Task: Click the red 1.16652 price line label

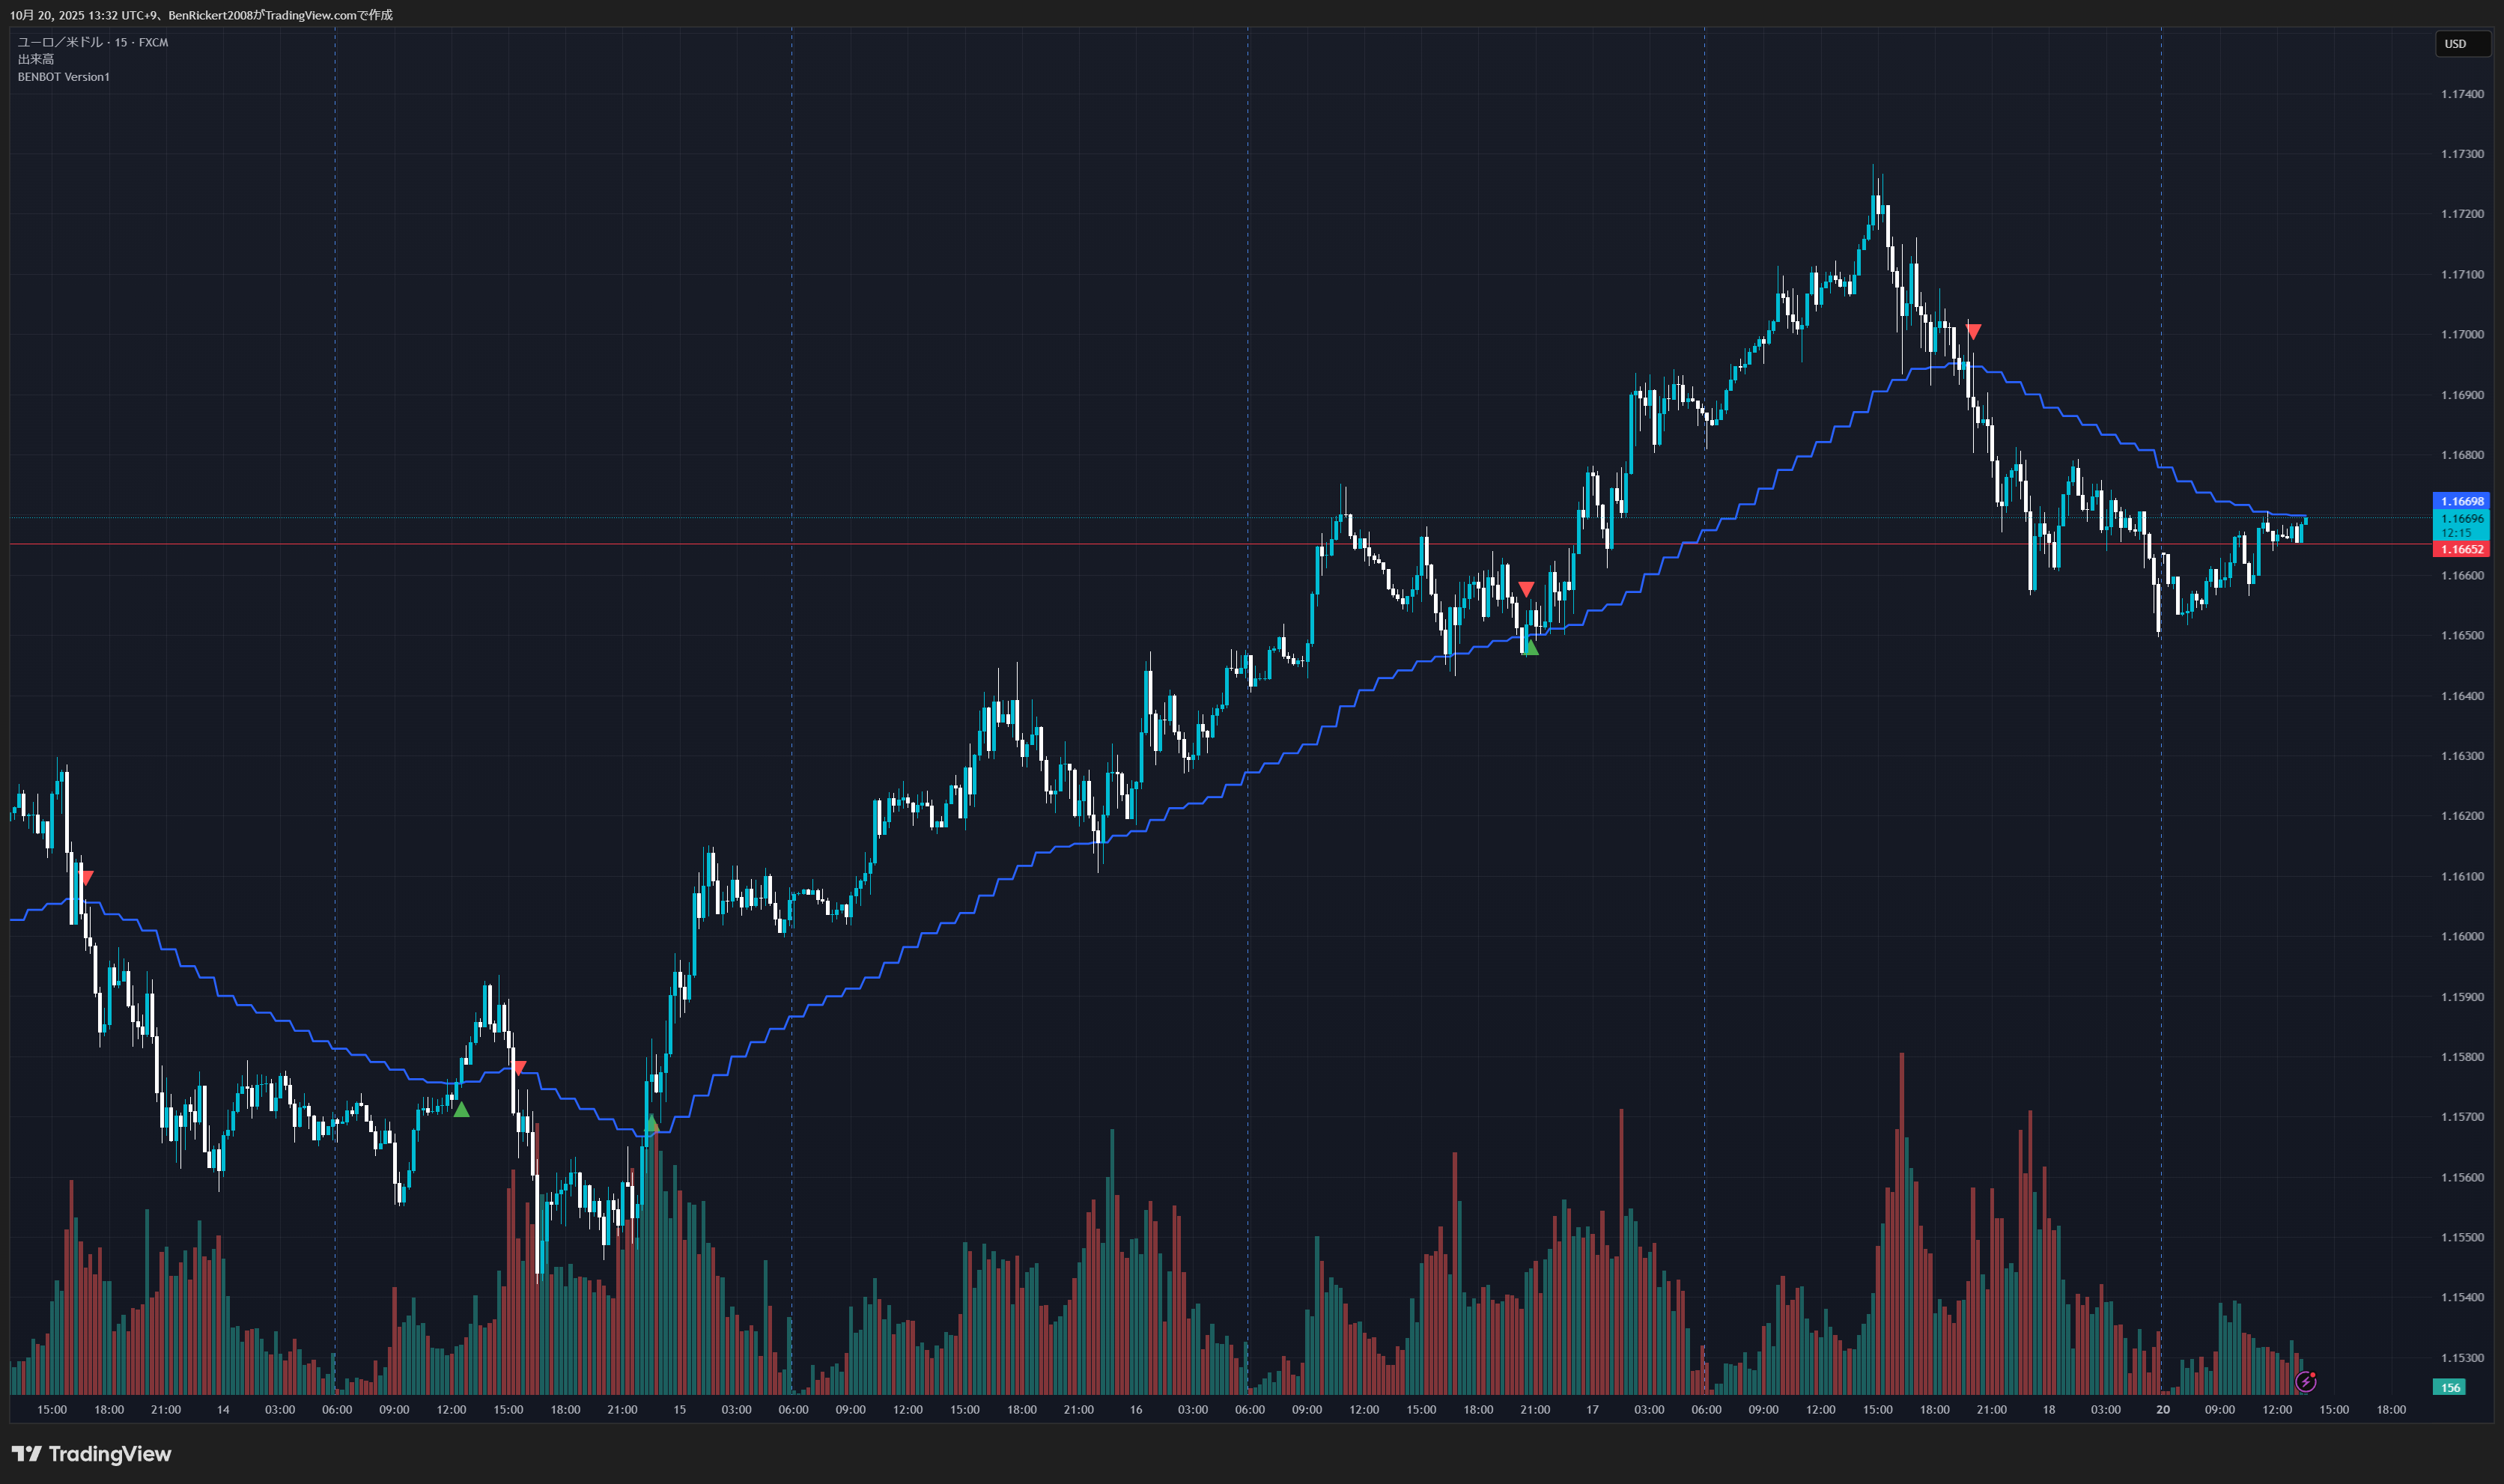Action: pos(2461,549)
